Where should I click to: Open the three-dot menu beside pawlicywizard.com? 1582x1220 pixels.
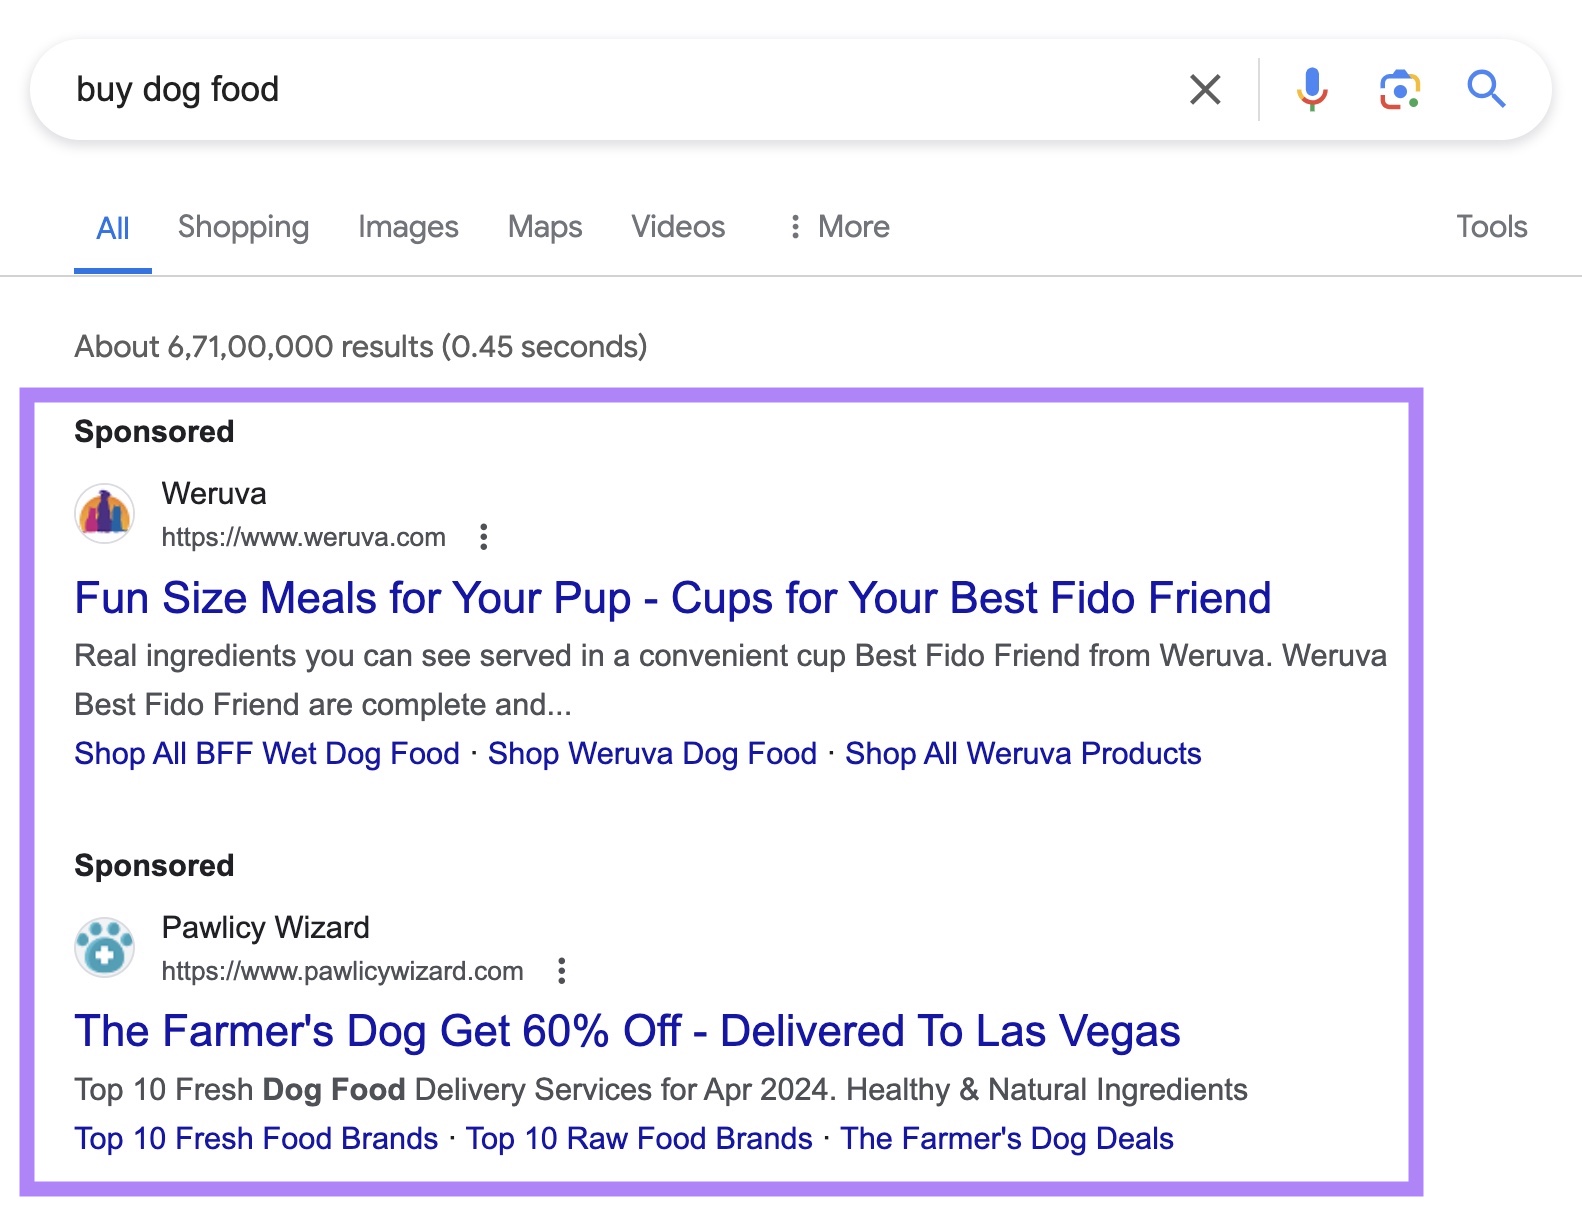(564, 970)
